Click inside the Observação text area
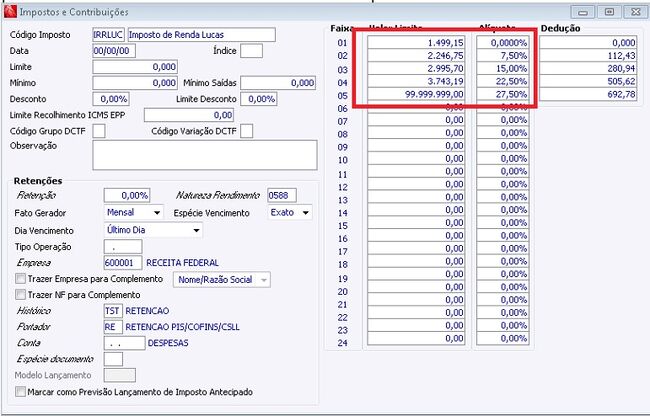Screen dimensions: 650x416 205,155
